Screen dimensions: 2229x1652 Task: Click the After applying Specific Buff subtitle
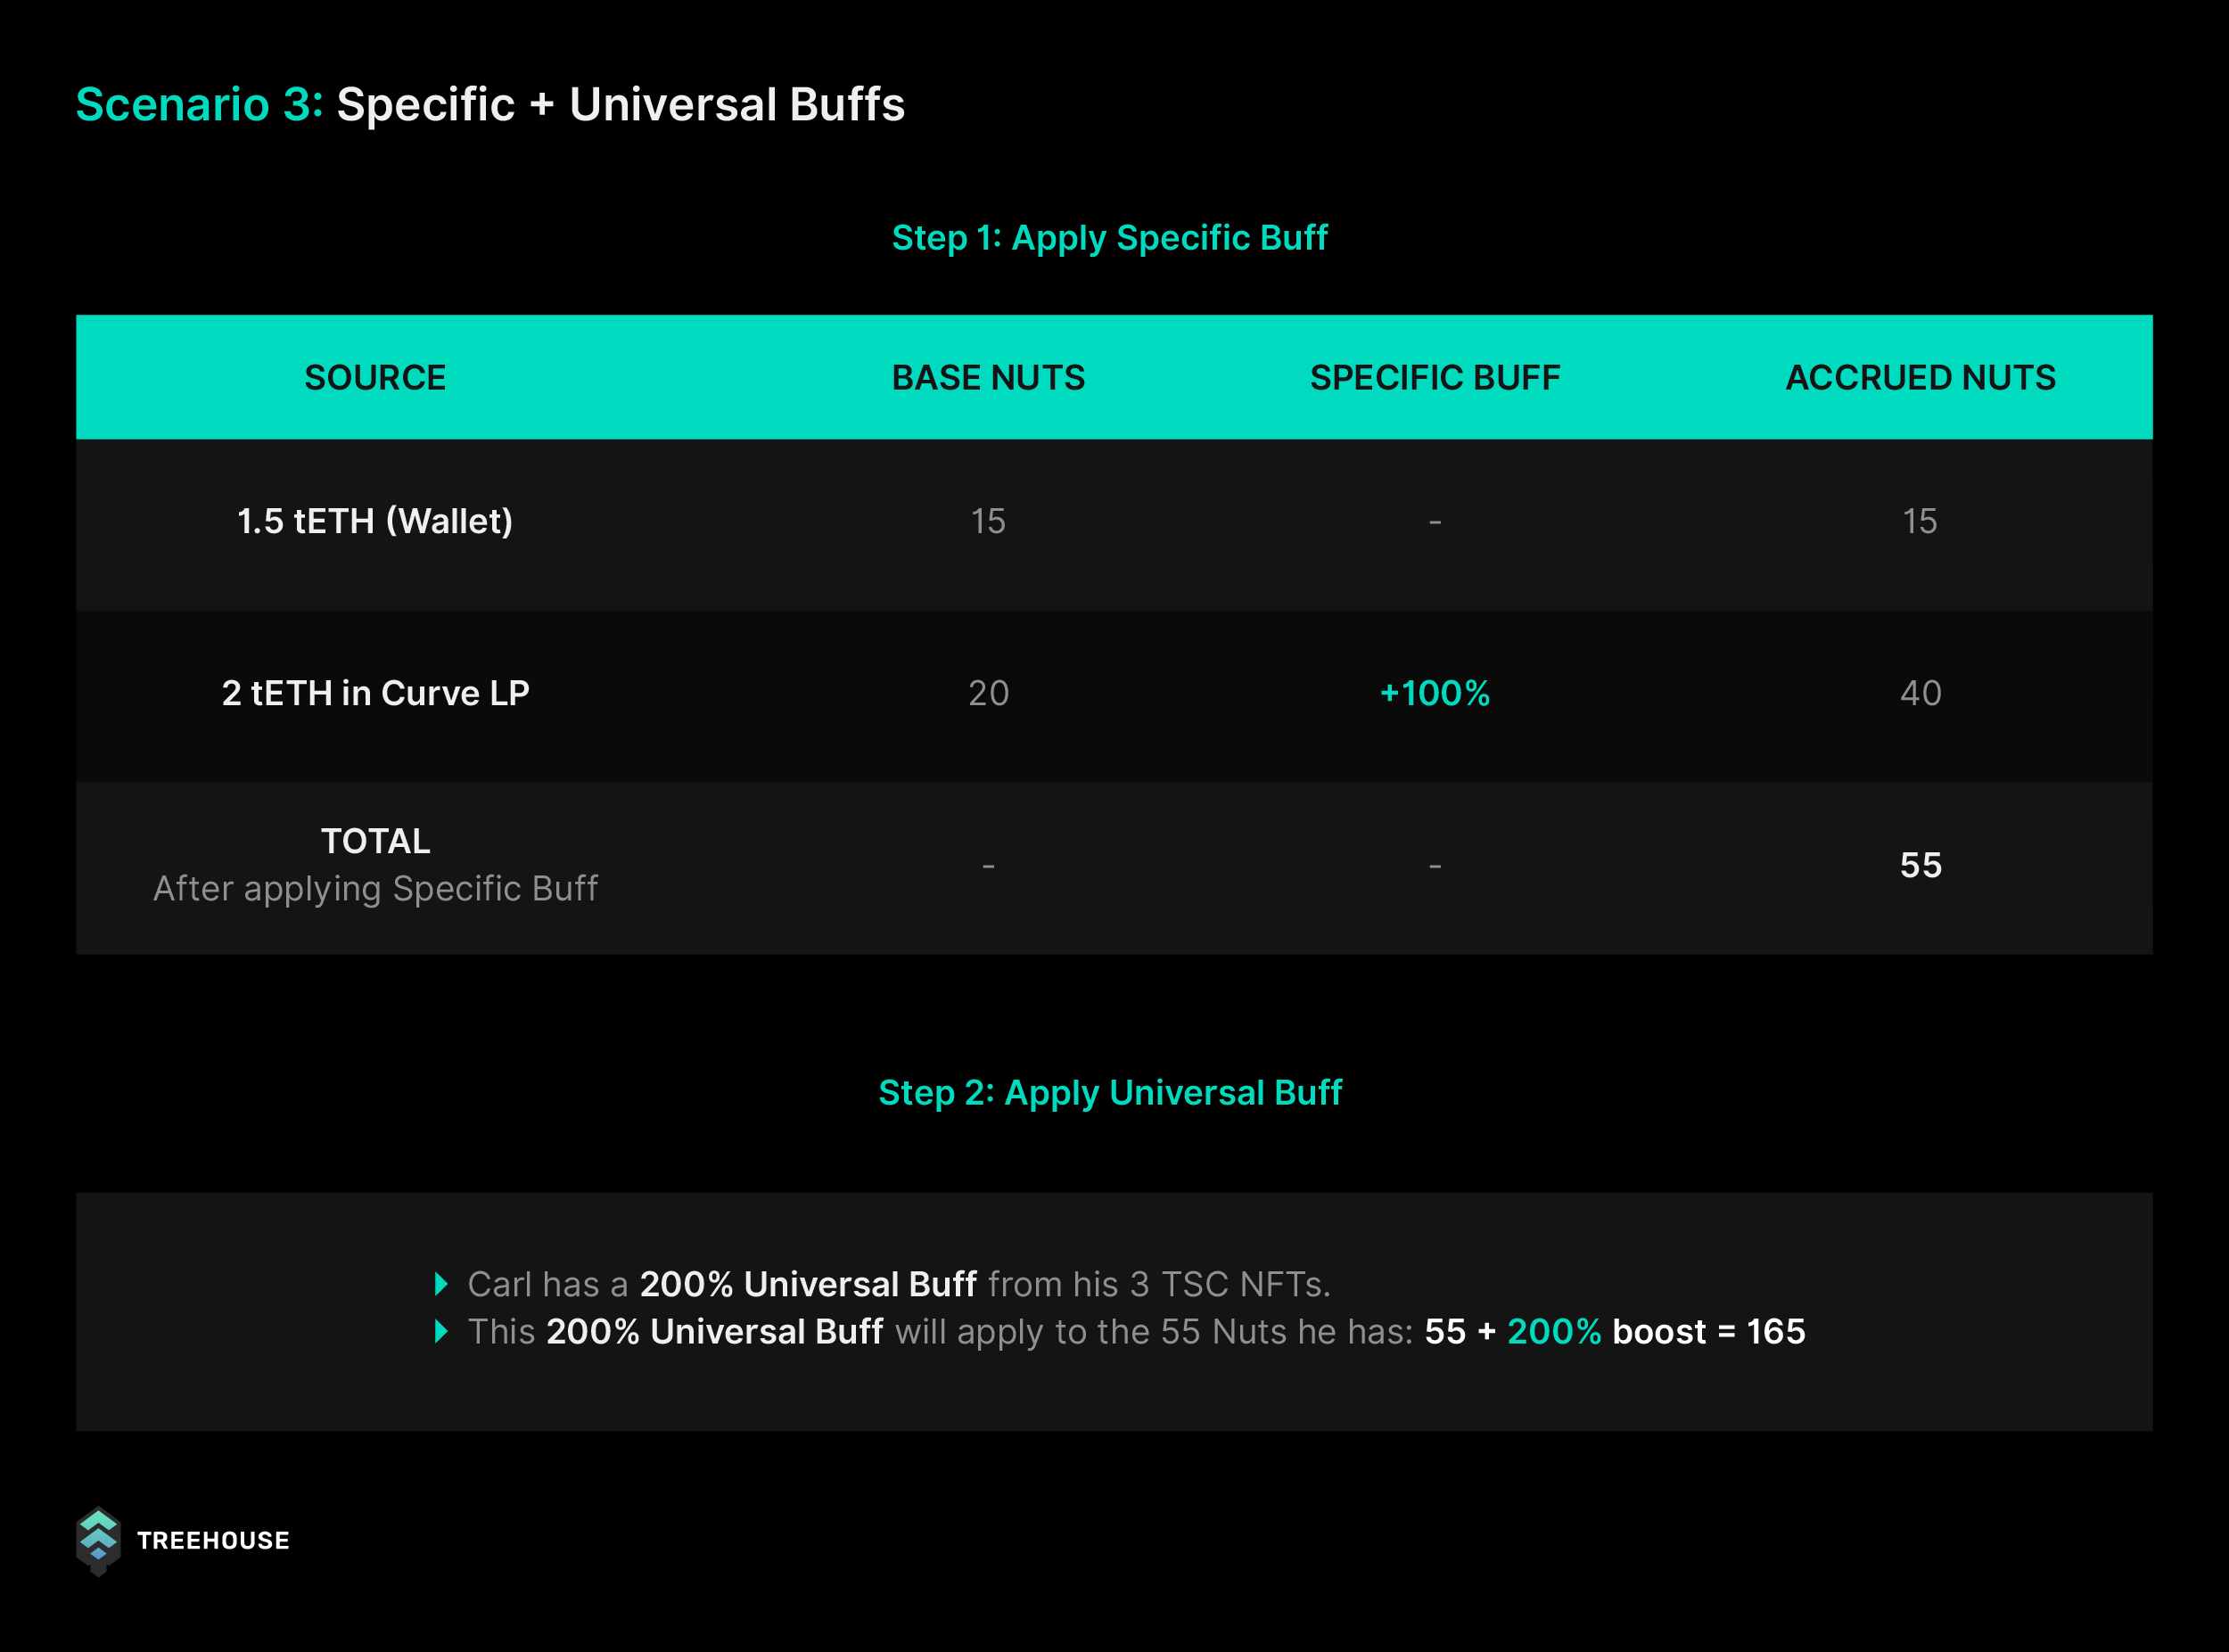(x=375, y=889)
